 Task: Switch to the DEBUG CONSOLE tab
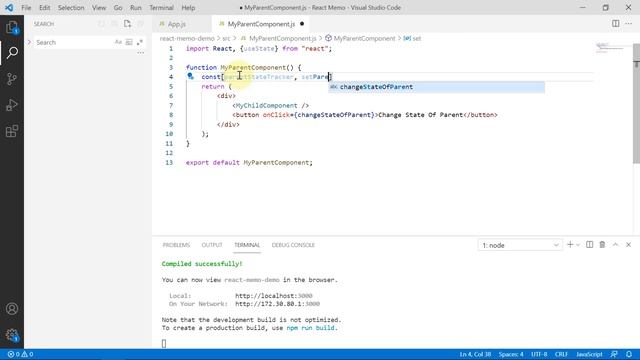point(293,245)
